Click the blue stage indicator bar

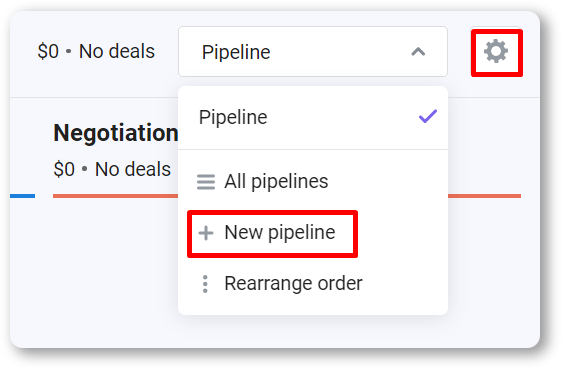tap(22, 196)
